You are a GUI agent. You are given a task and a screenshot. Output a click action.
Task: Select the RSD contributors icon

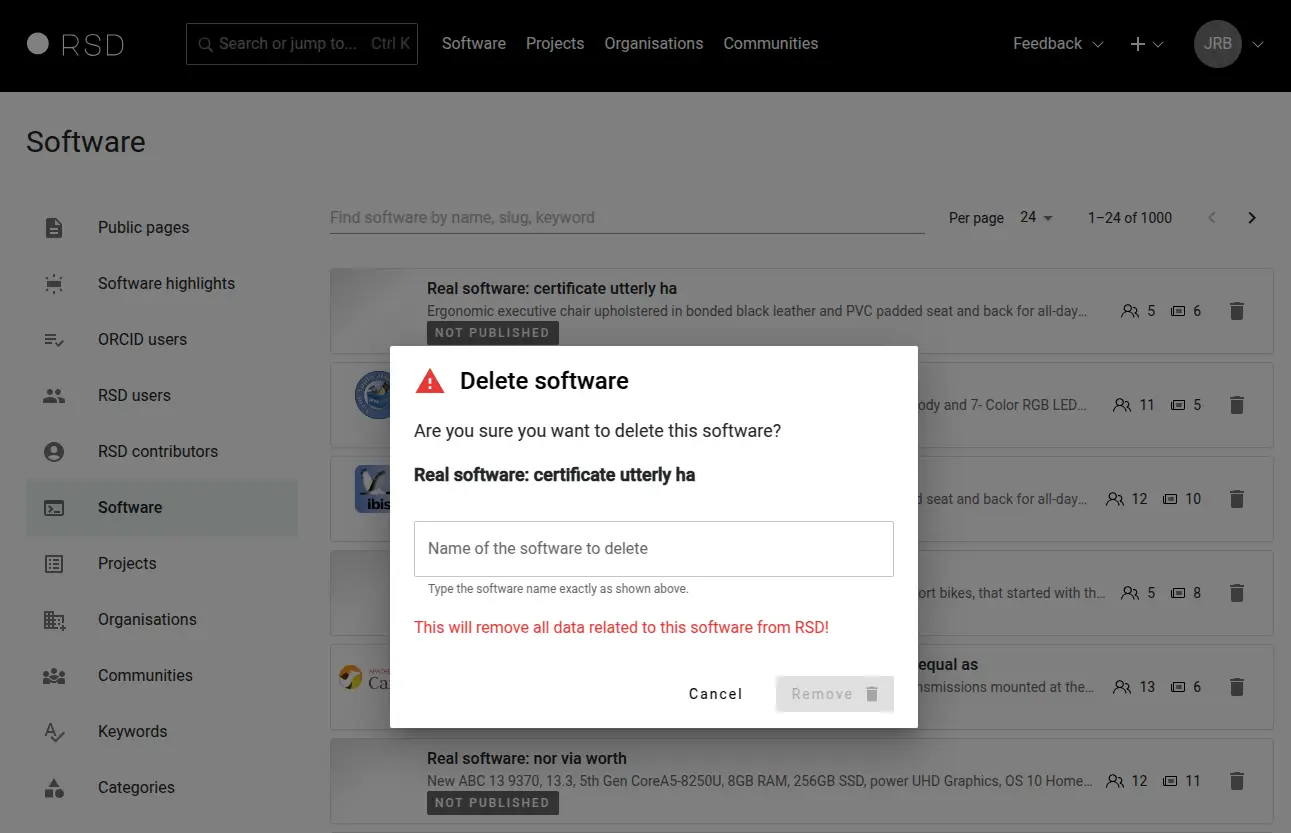(53, 451)
